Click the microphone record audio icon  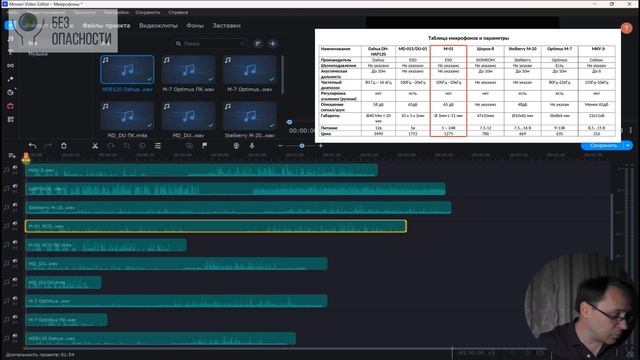coord(252,146)
